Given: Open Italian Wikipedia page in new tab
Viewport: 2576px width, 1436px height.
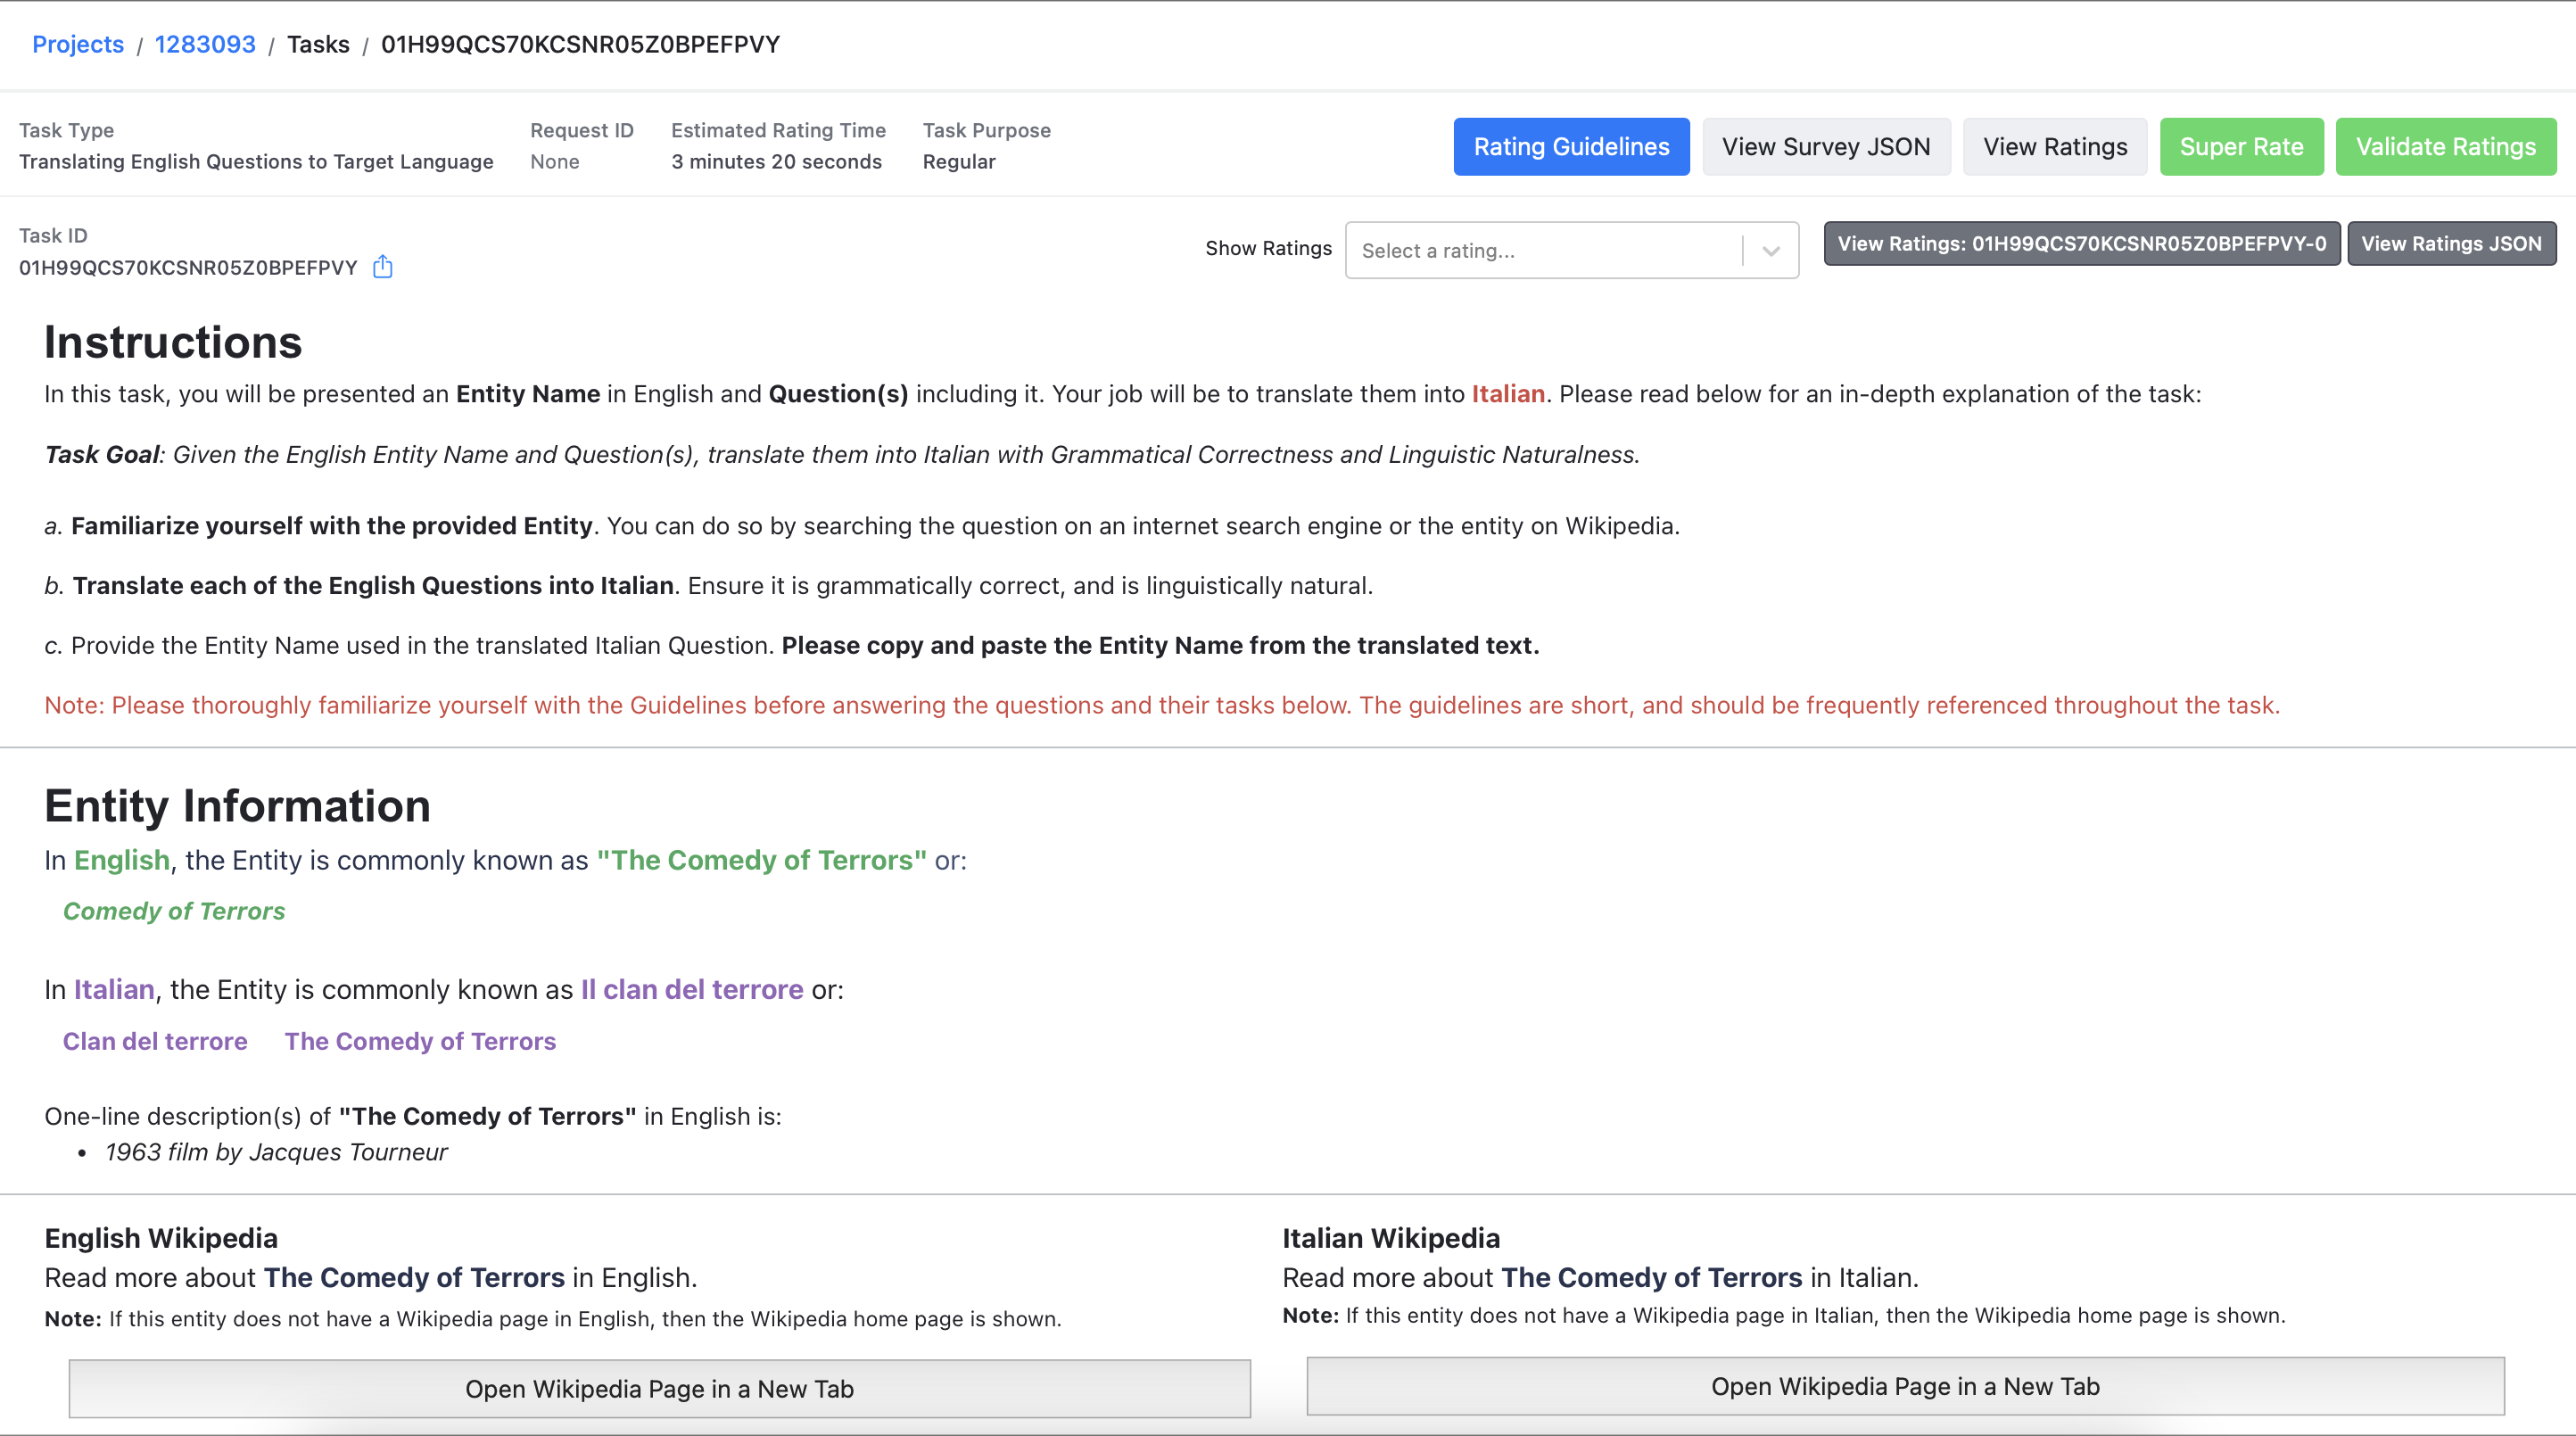Looking at the screenshot, I should [1904, 1386].
